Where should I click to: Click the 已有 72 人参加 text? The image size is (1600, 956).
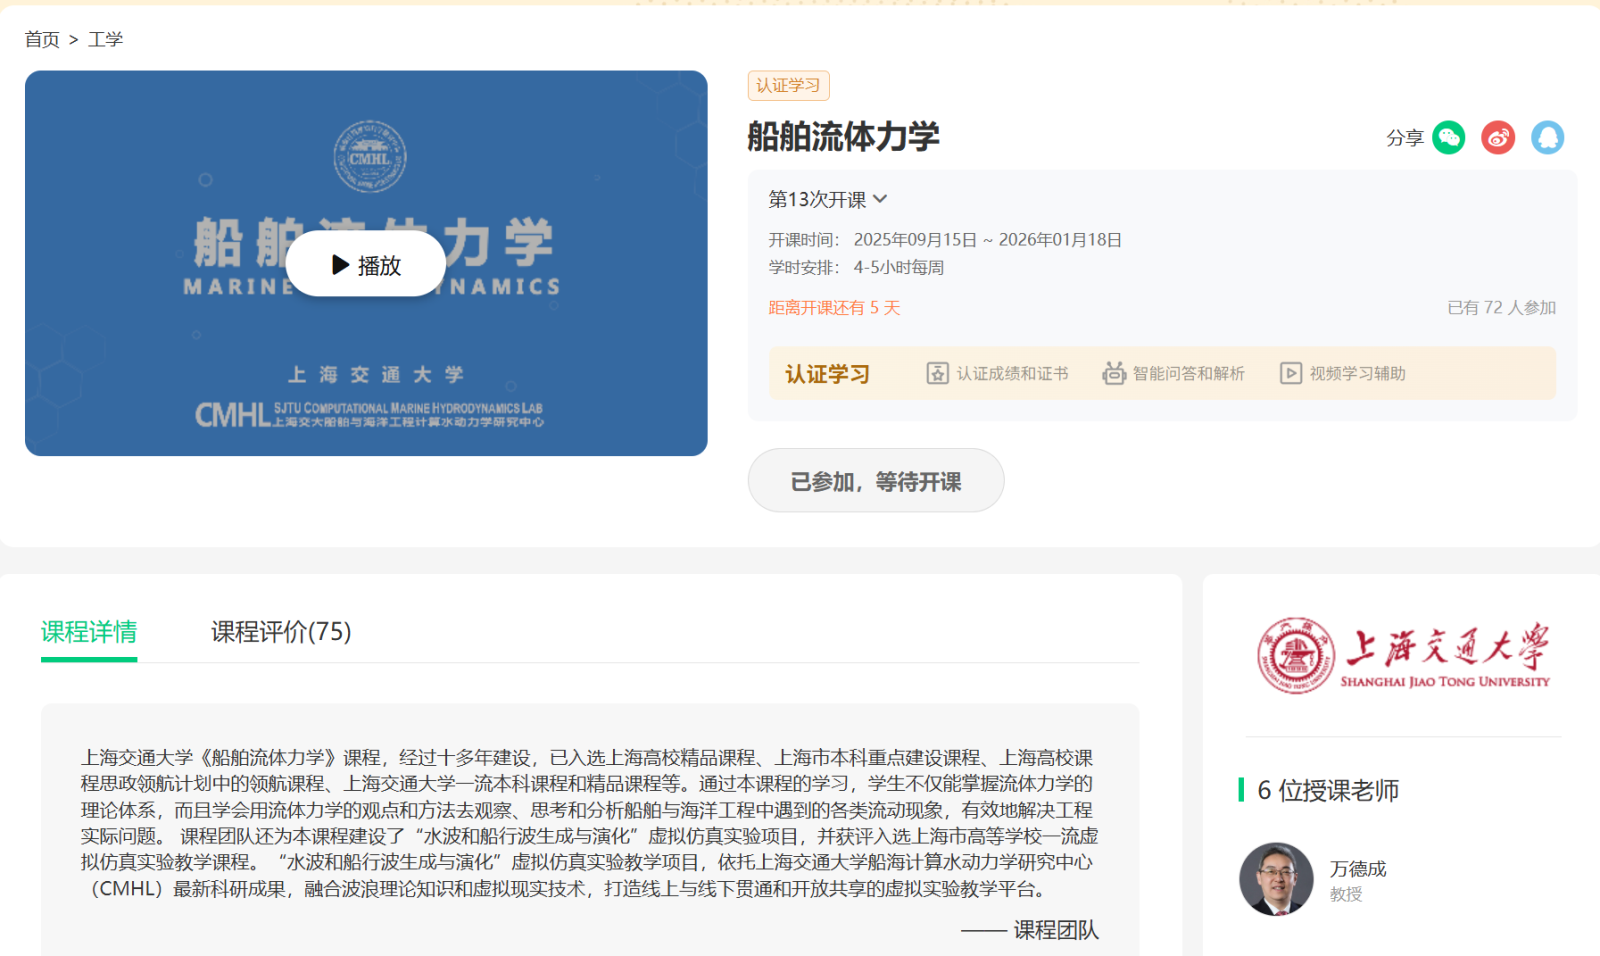pos(1501,308)
